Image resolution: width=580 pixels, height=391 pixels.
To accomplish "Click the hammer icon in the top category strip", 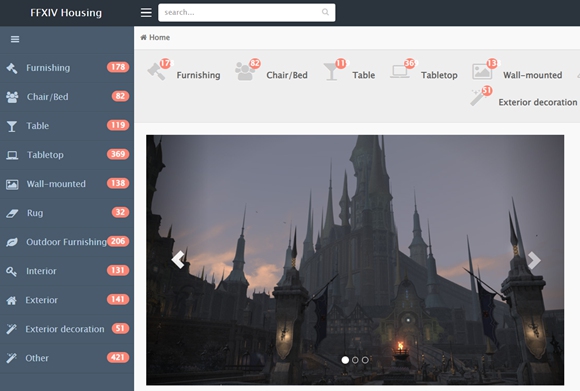I will (x=156, y=71).
